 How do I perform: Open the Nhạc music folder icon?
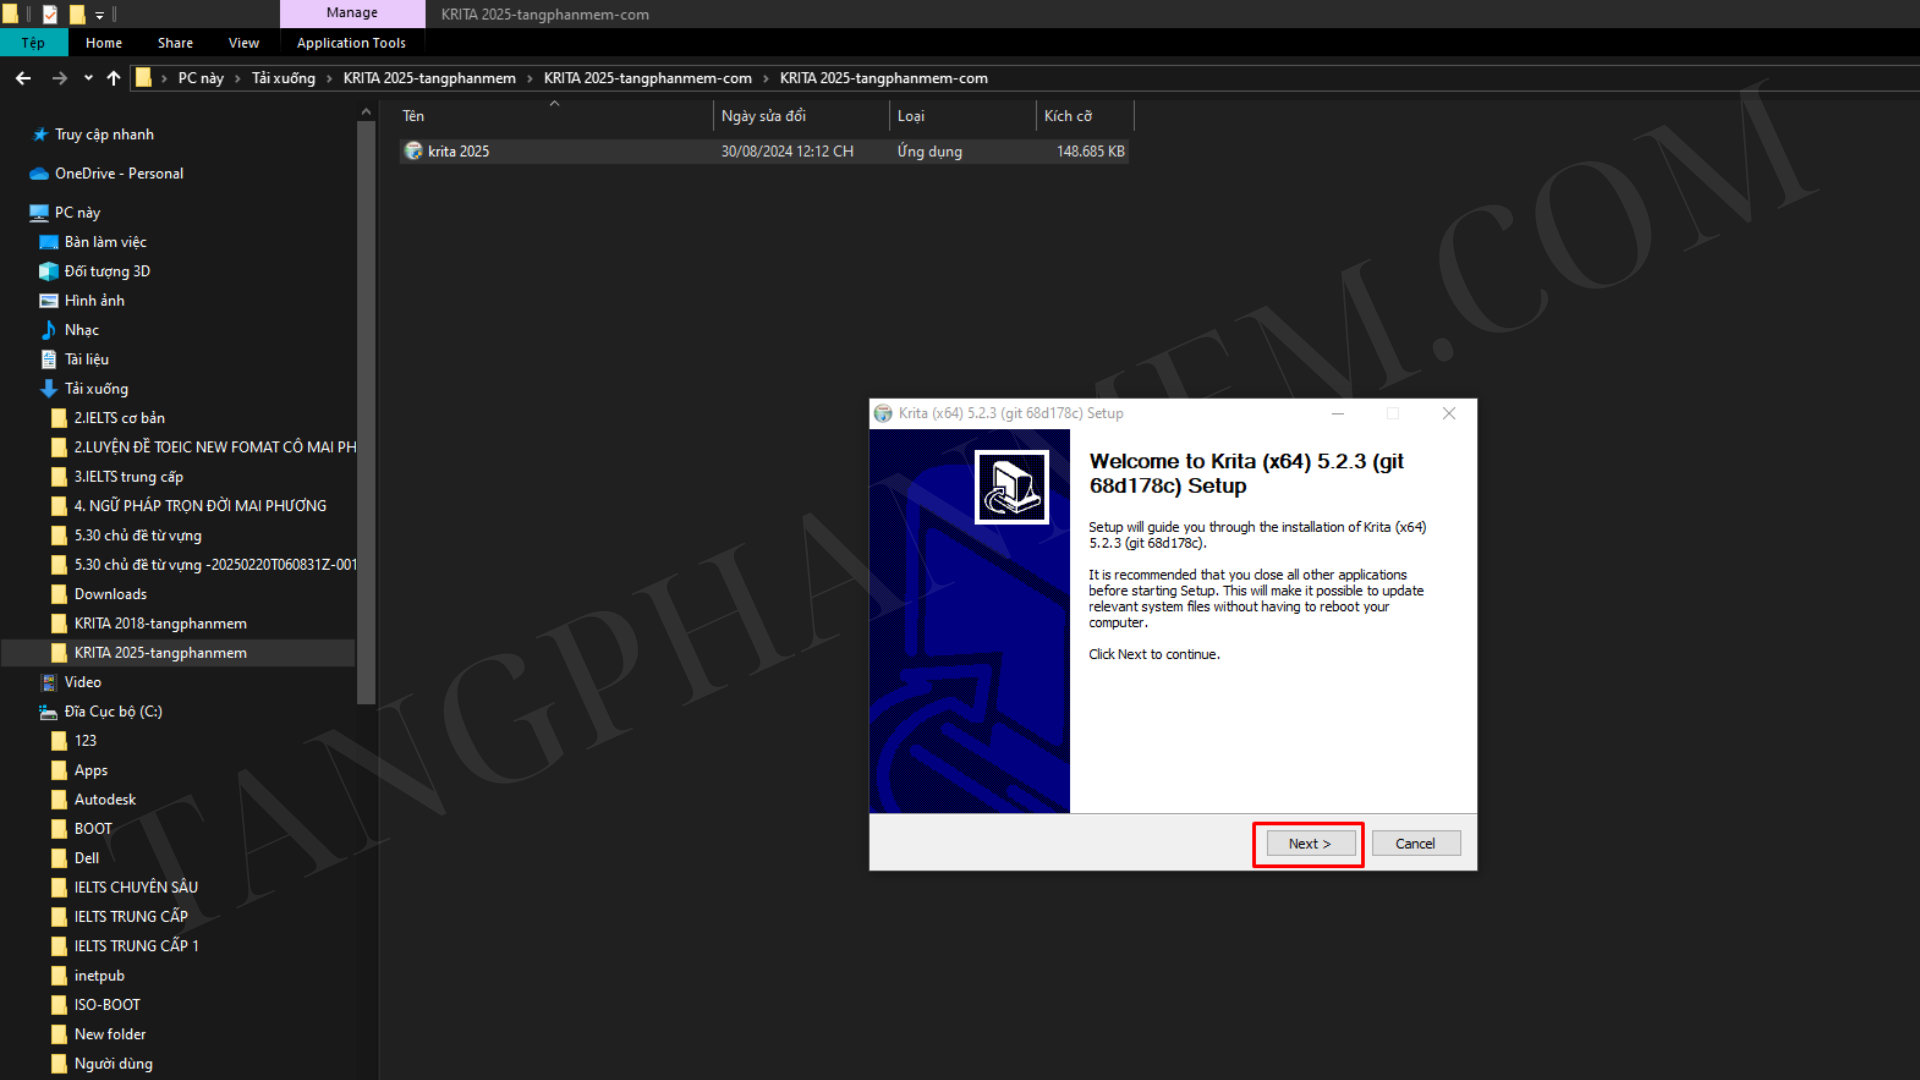[x=48, y=330]
